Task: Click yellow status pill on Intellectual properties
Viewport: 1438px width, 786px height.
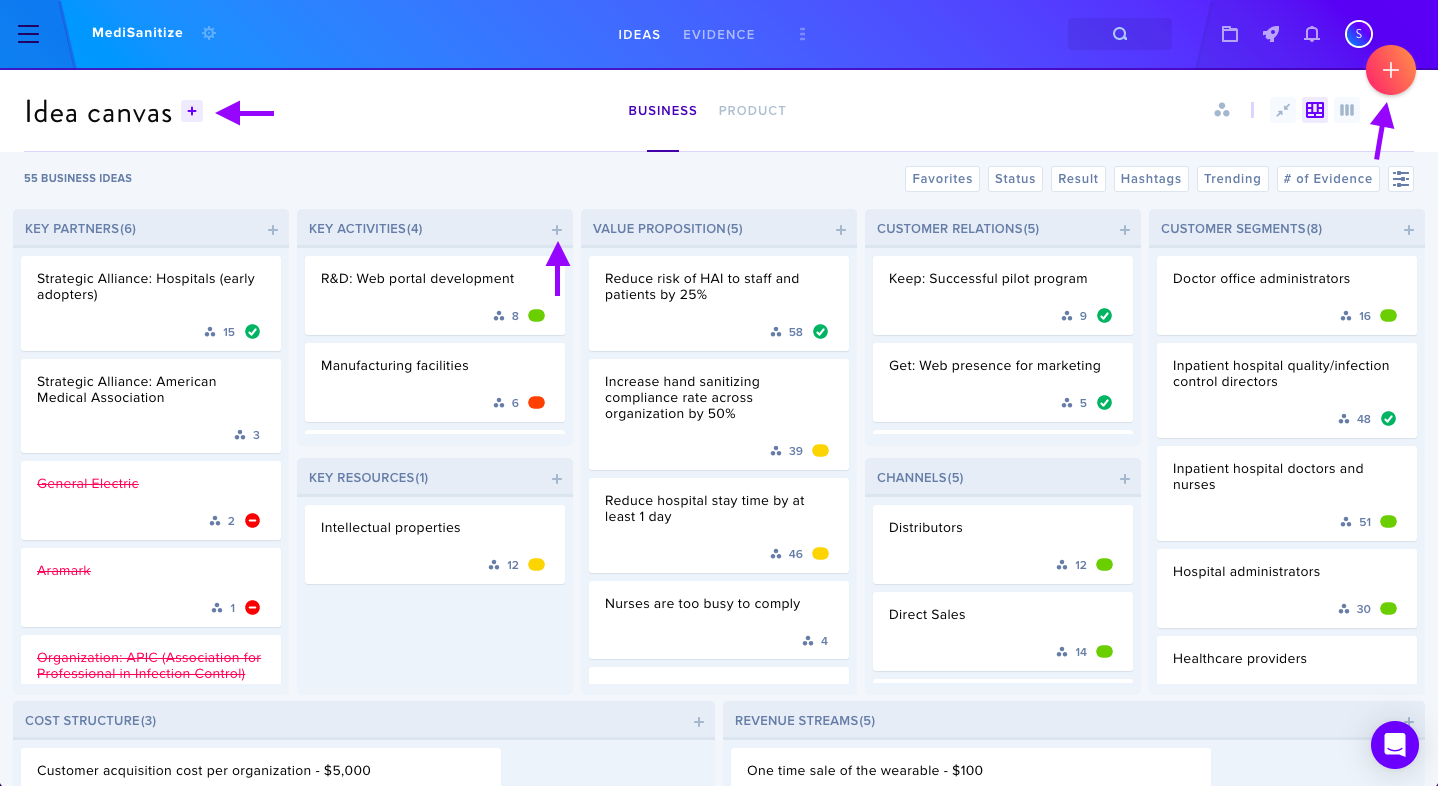Action: coord(536,565)
